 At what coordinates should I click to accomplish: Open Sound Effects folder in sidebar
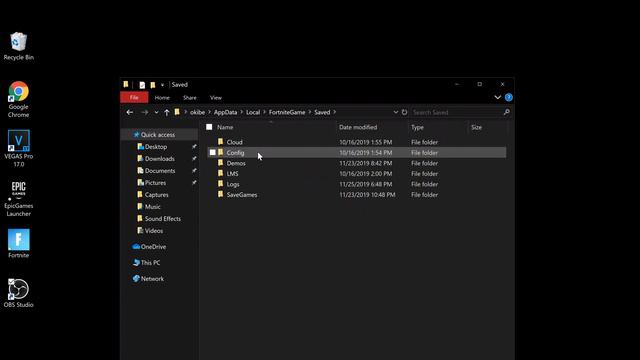[159, 219]
